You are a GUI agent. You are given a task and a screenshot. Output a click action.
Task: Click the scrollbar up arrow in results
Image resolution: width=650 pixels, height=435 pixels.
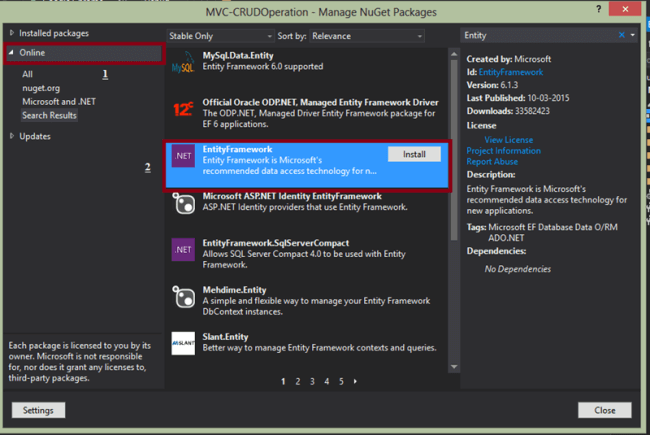pos(454,54)
